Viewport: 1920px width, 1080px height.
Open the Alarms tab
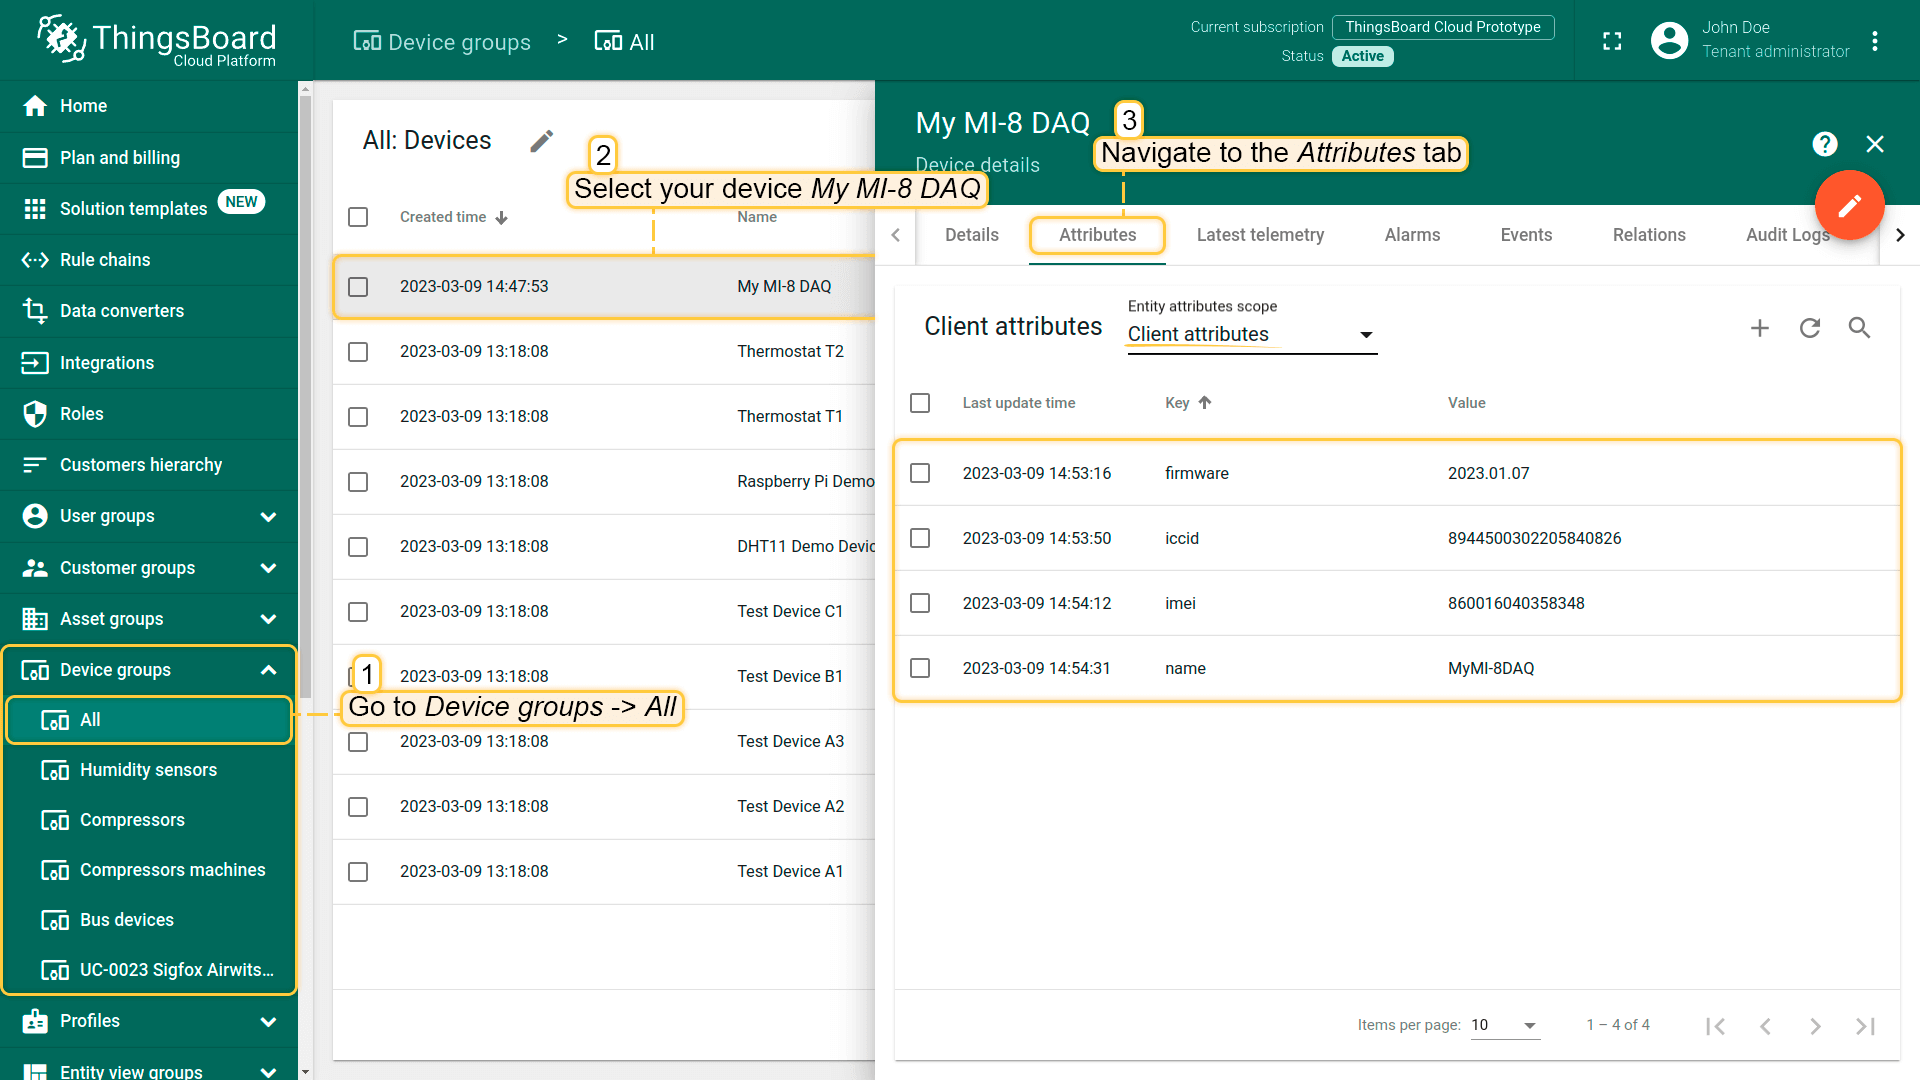tap(1412, 235)
